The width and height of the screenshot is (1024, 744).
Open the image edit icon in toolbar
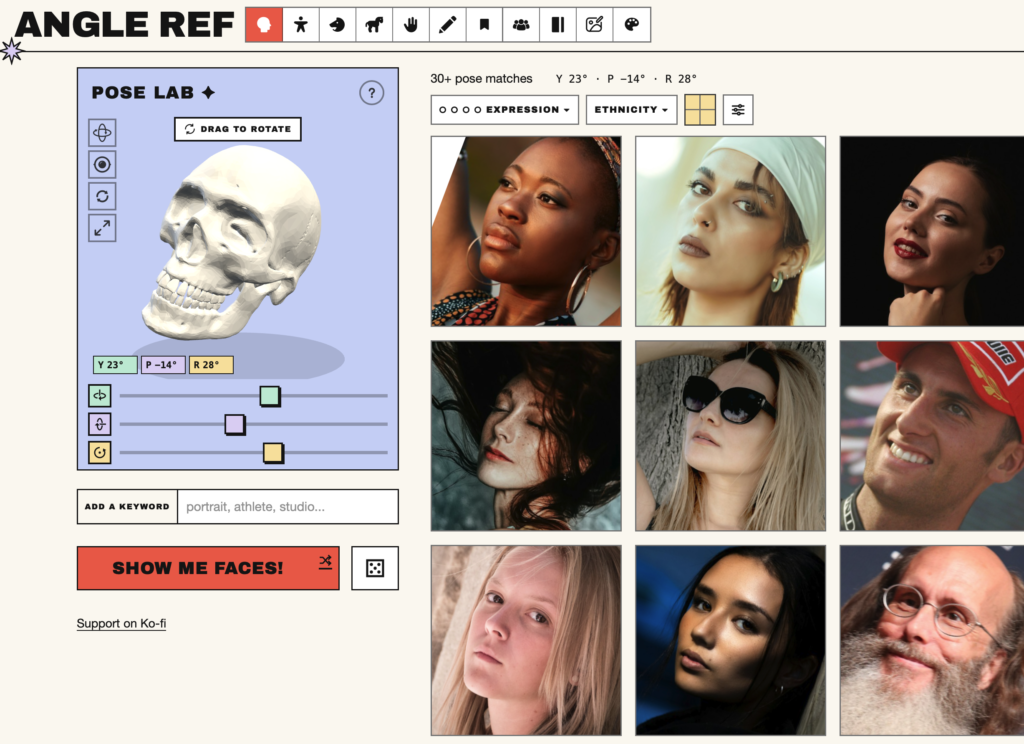[x=594, y=25]
